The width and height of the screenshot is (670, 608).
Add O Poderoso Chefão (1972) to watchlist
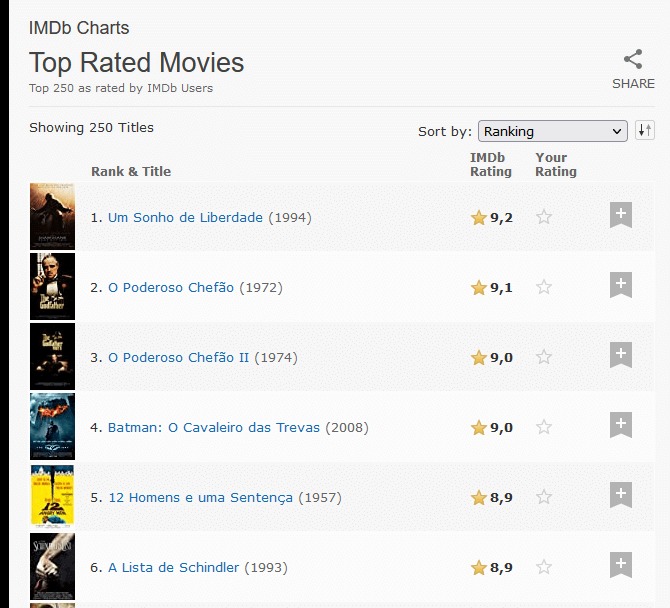tap(620, 285)
